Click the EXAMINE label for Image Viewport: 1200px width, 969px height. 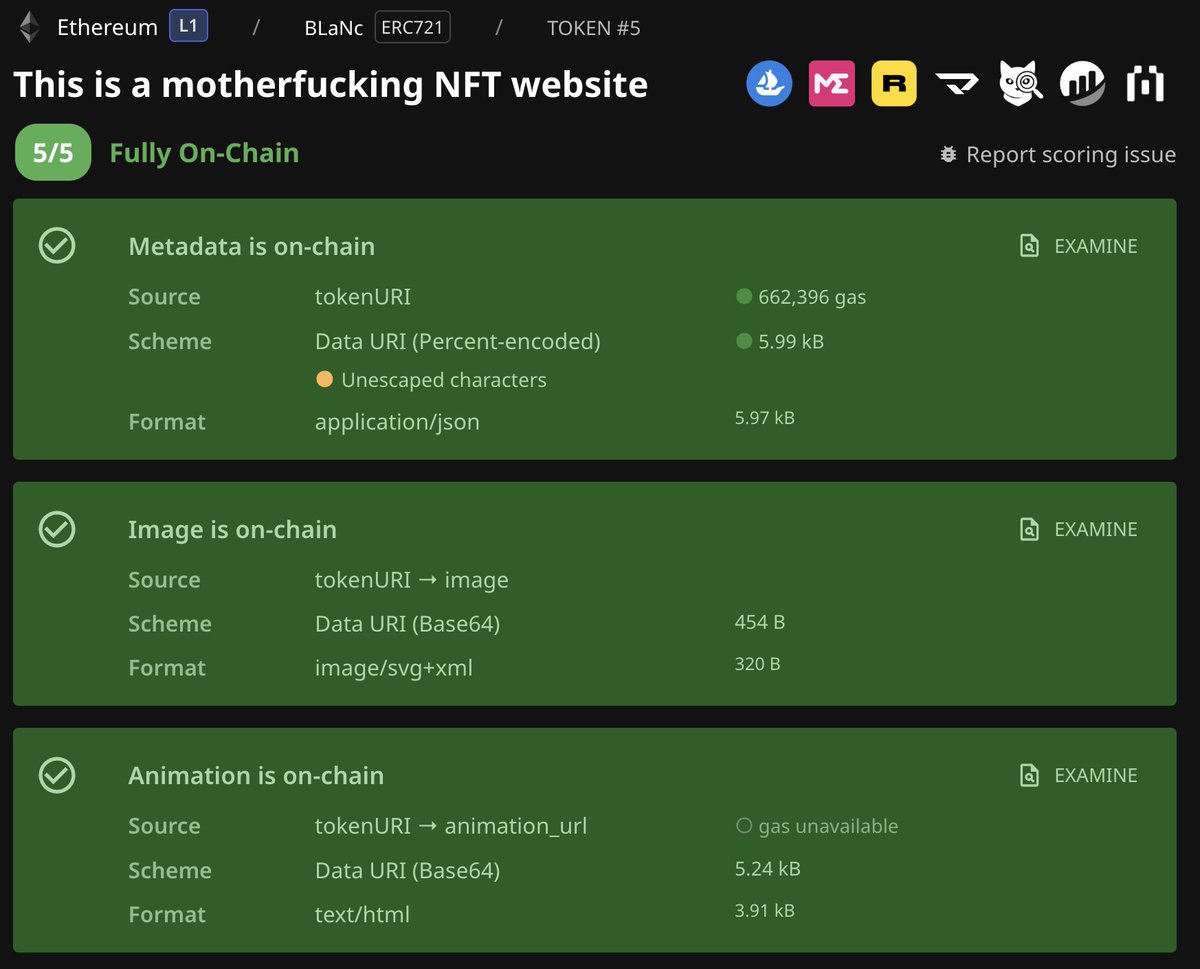(x=1096, y=529)
